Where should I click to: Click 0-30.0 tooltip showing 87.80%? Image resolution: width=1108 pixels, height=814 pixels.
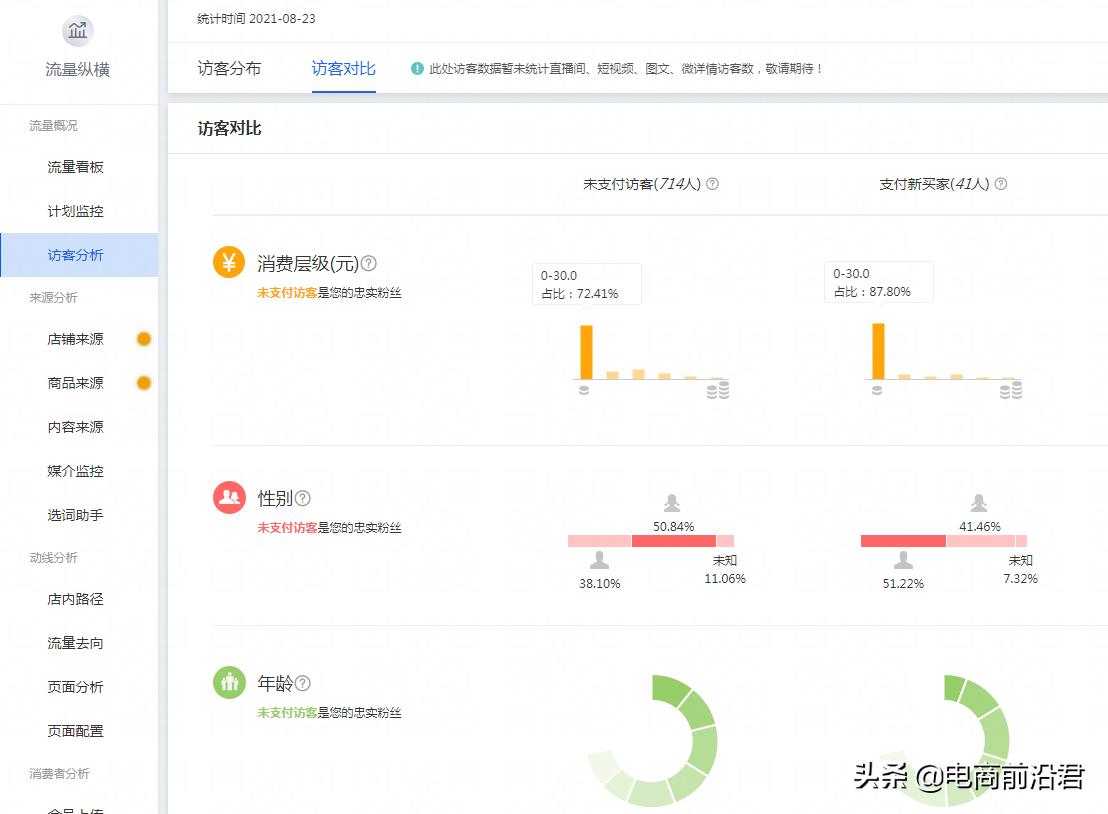tap(878, 283)
